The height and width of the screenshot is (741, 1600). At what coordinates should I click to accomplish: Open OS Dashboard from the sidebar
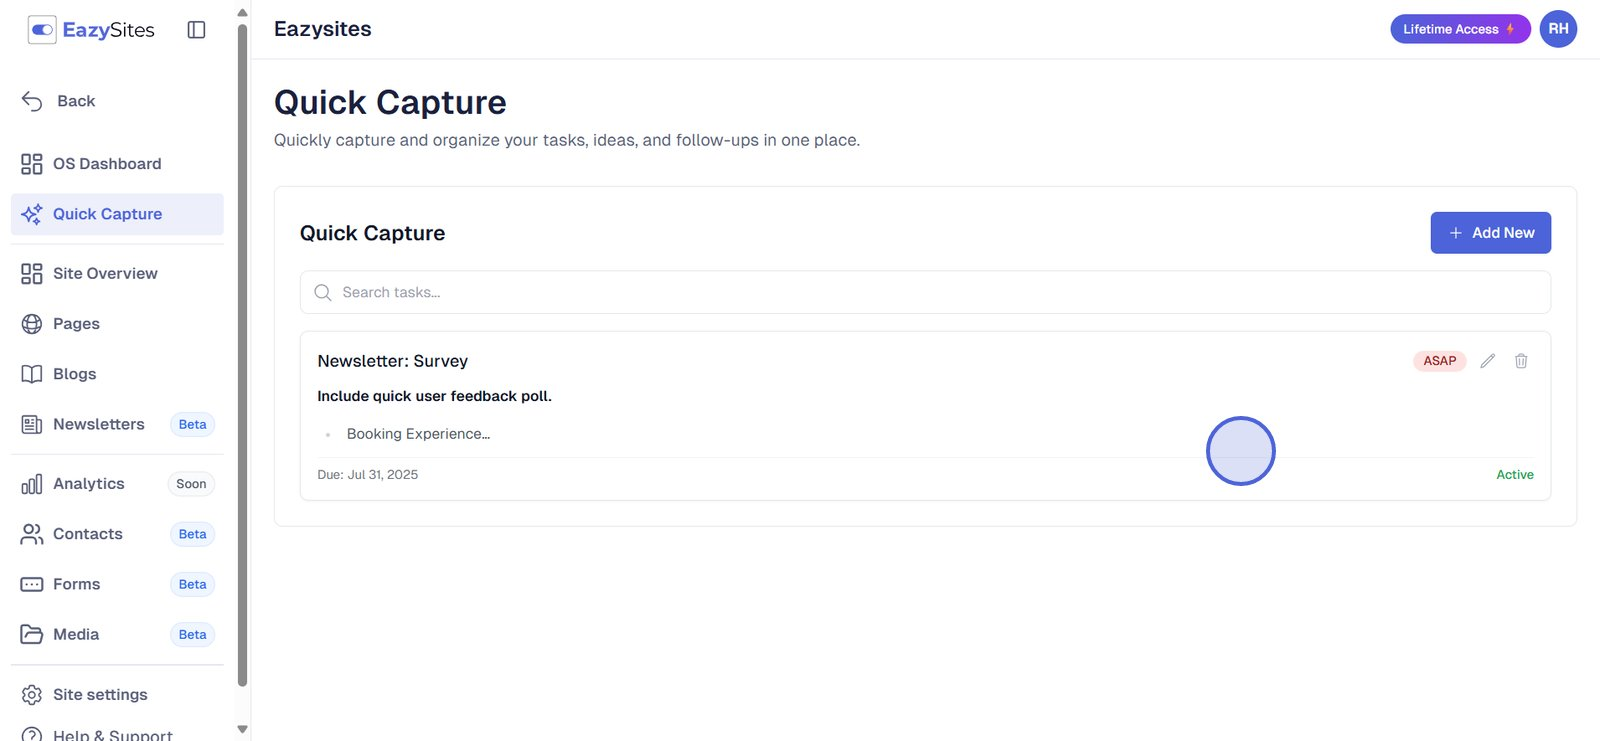pyautogui.click(x=106, y=164)
